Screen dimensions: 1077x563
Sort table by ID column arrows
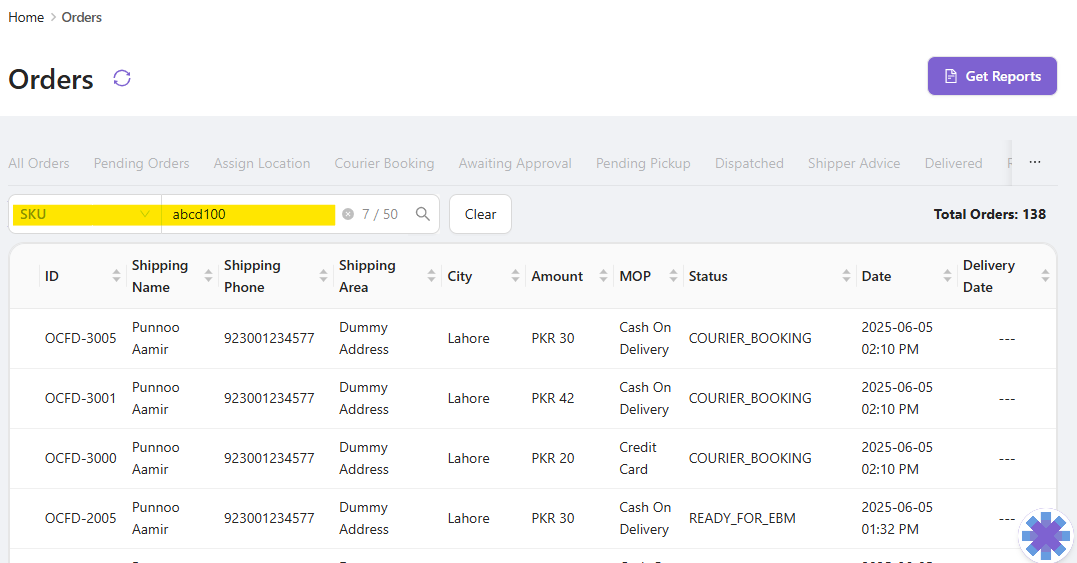click(116, 276)
